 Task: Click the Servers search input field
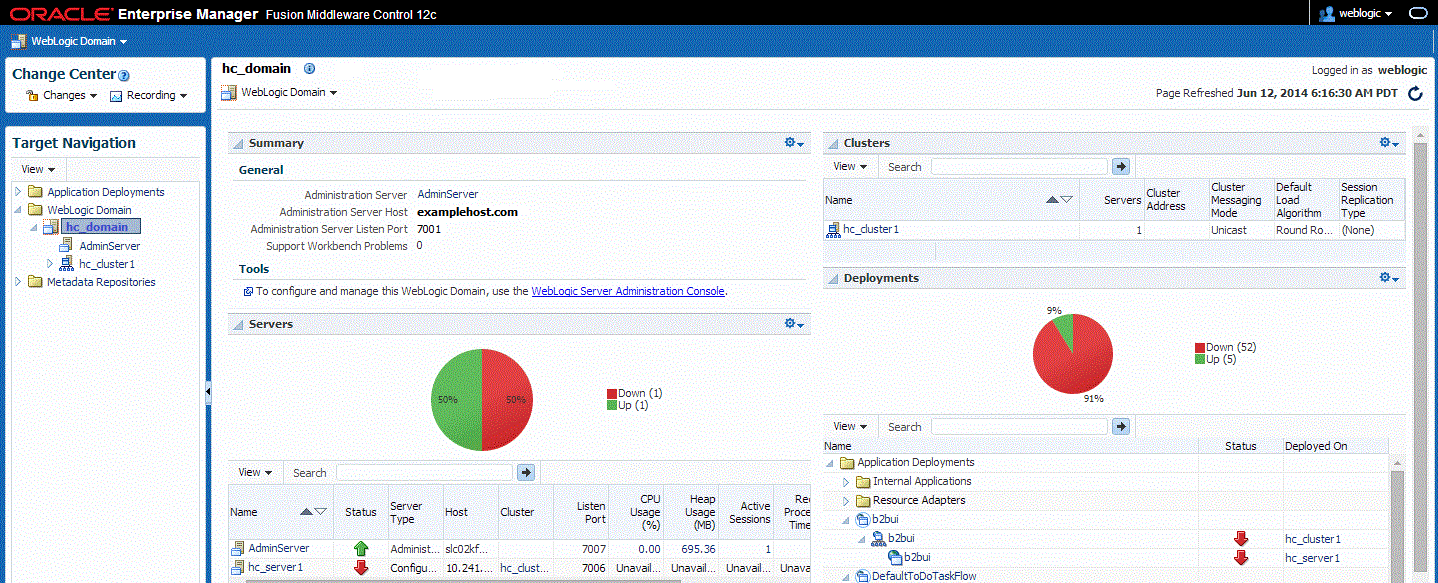click(x=424, y=472)
